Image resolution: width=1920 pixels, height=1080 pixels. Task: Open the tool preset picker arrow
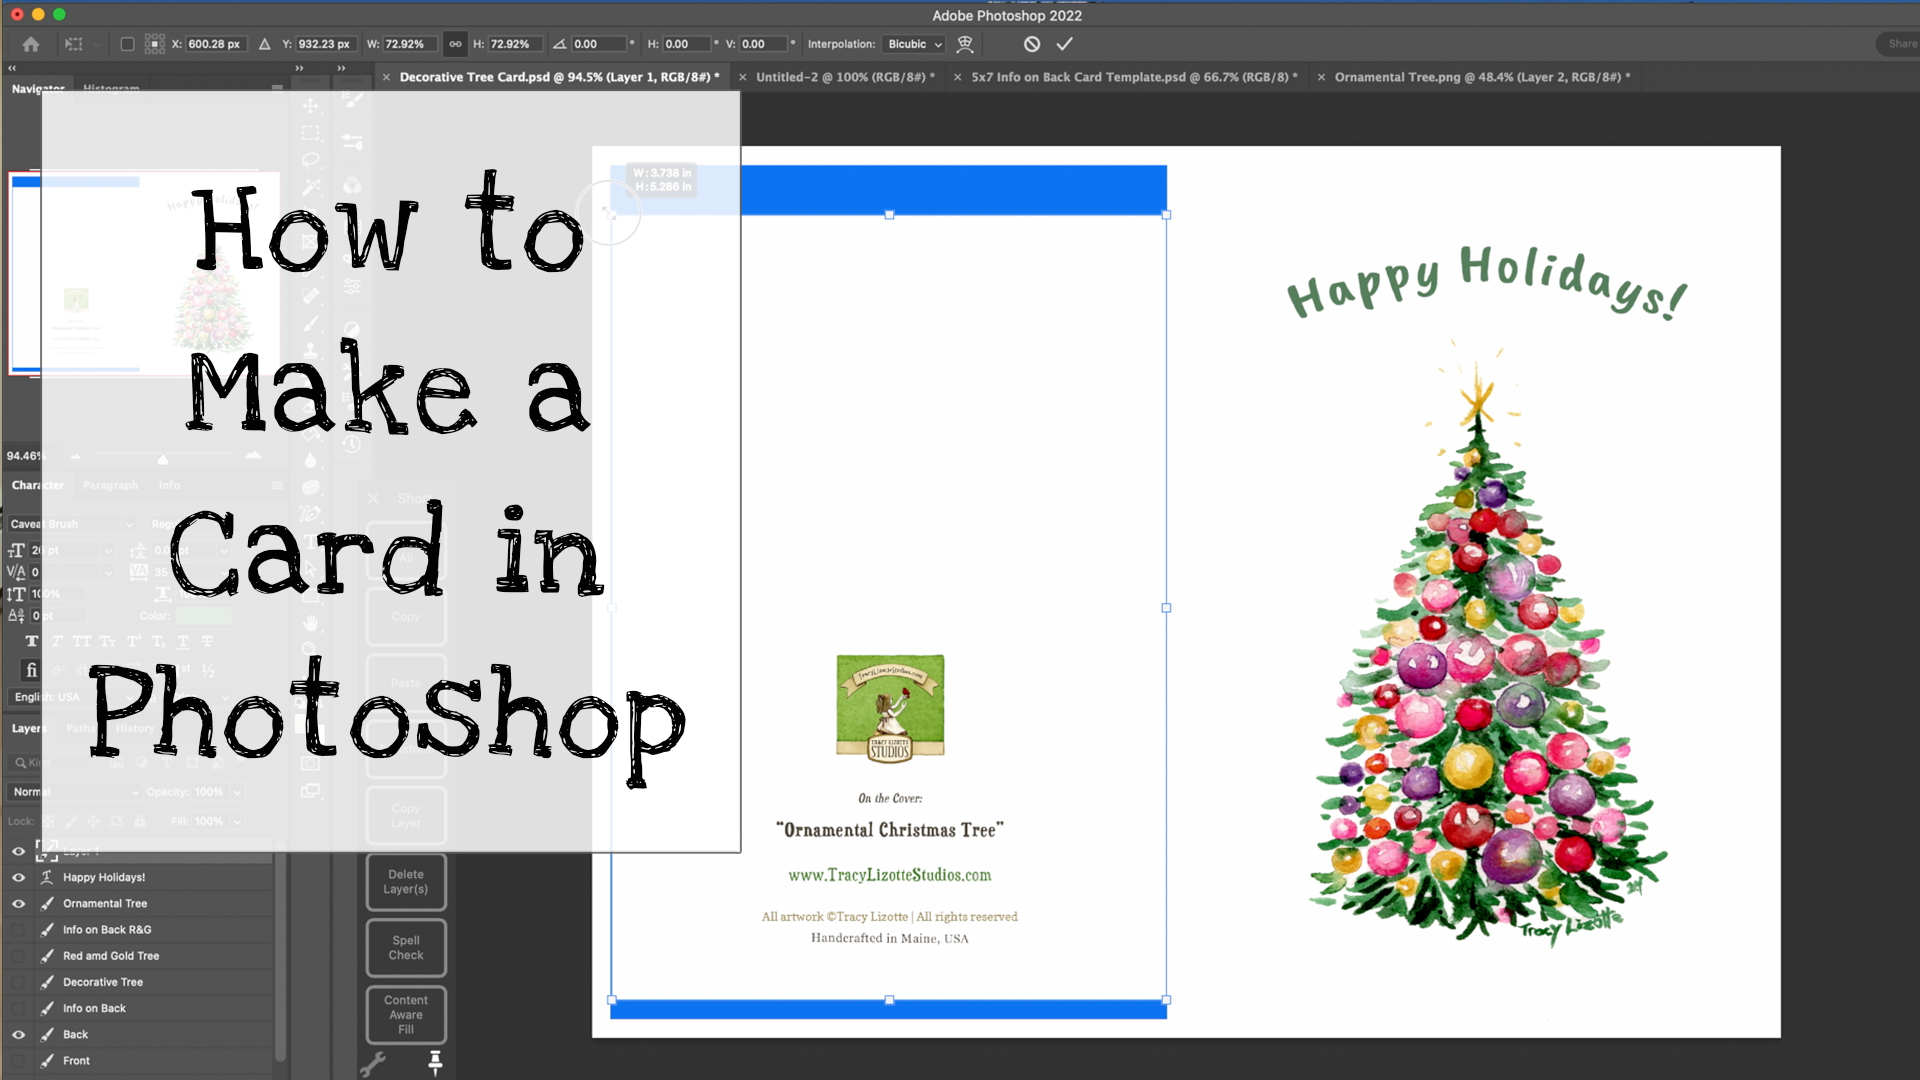pyautogui.click(x=96, y=44)
